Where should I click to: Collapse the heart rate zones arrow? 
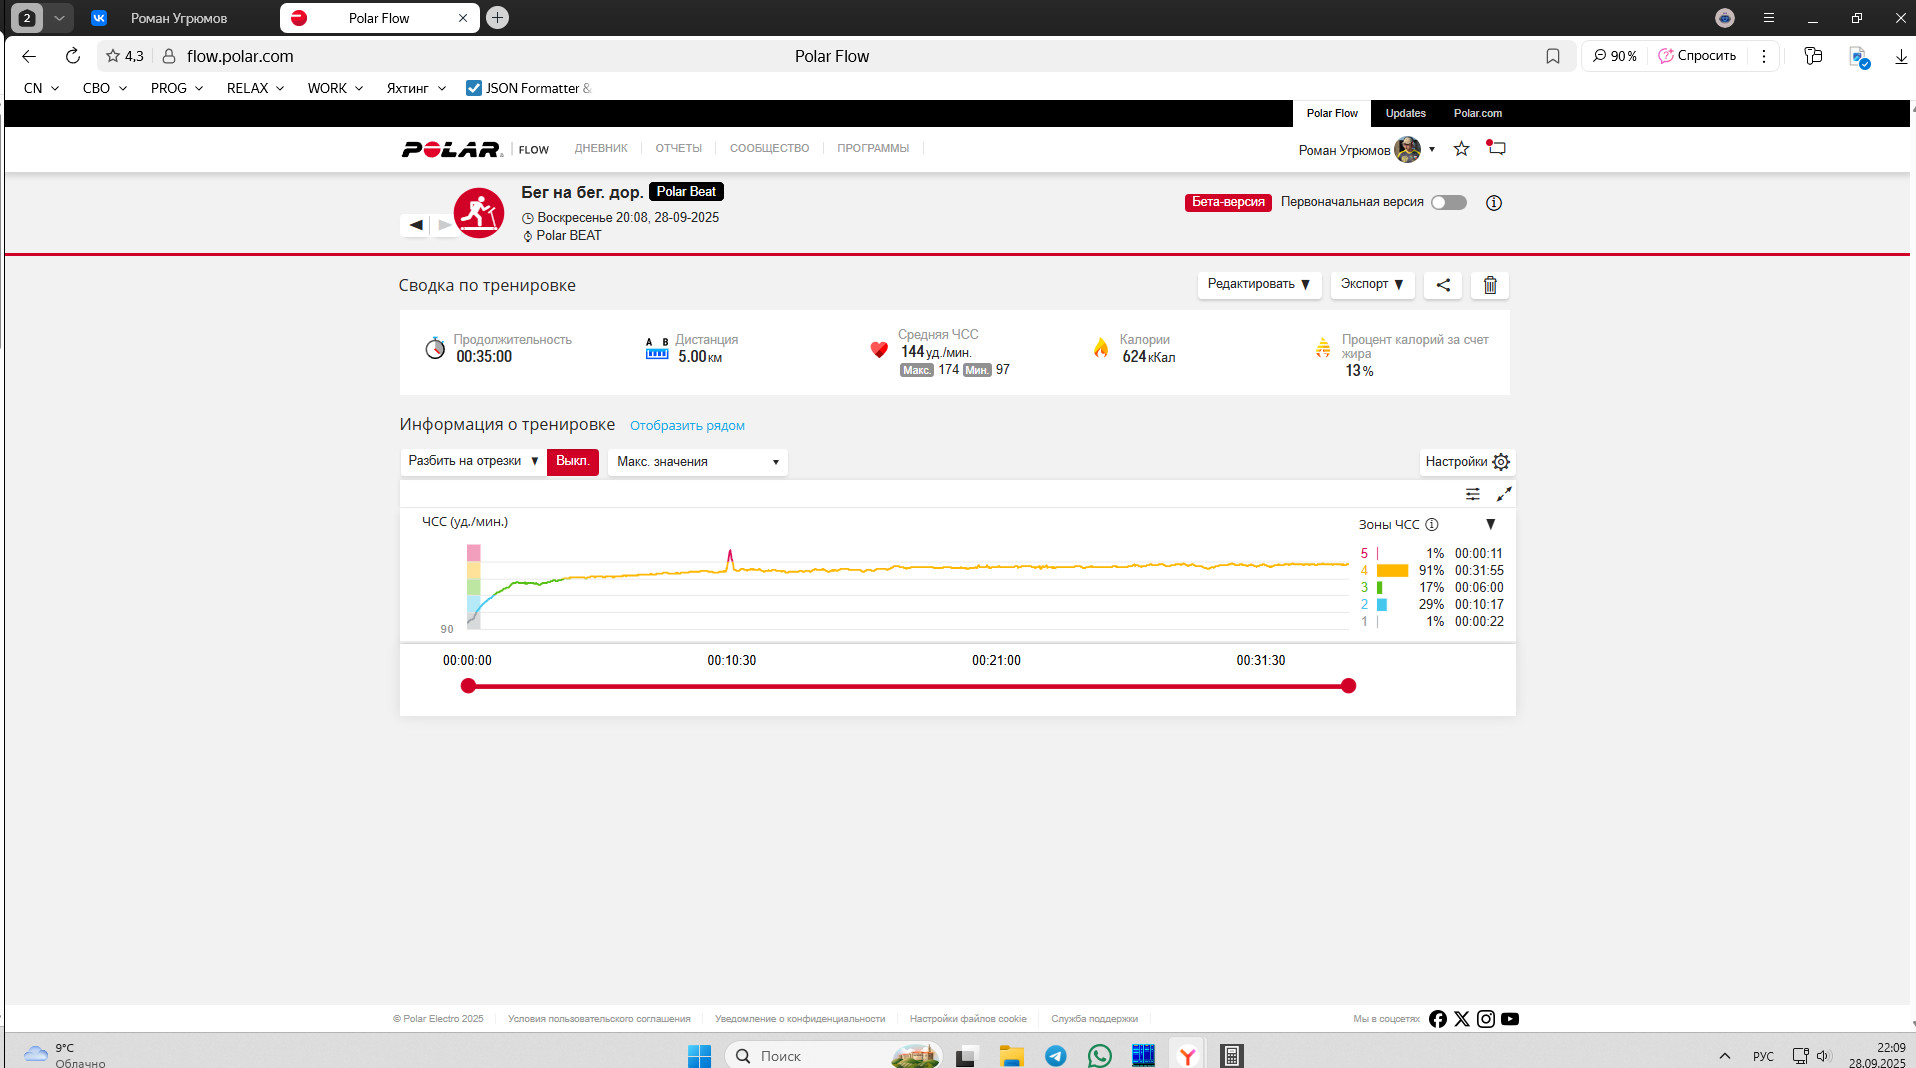(x=1490, y=525)
